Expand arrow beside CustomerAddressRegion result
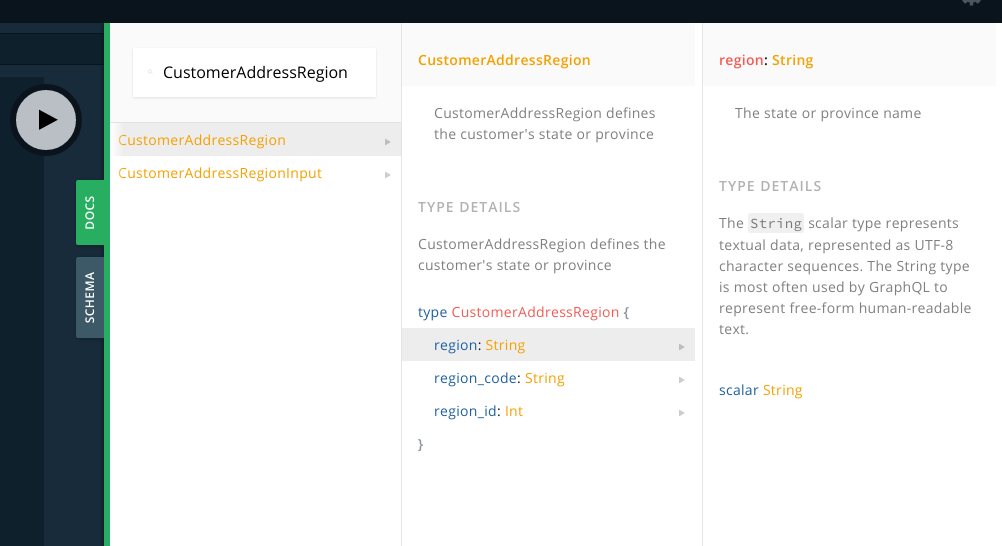Viewport: 1002px width, 546px height. 387,141
